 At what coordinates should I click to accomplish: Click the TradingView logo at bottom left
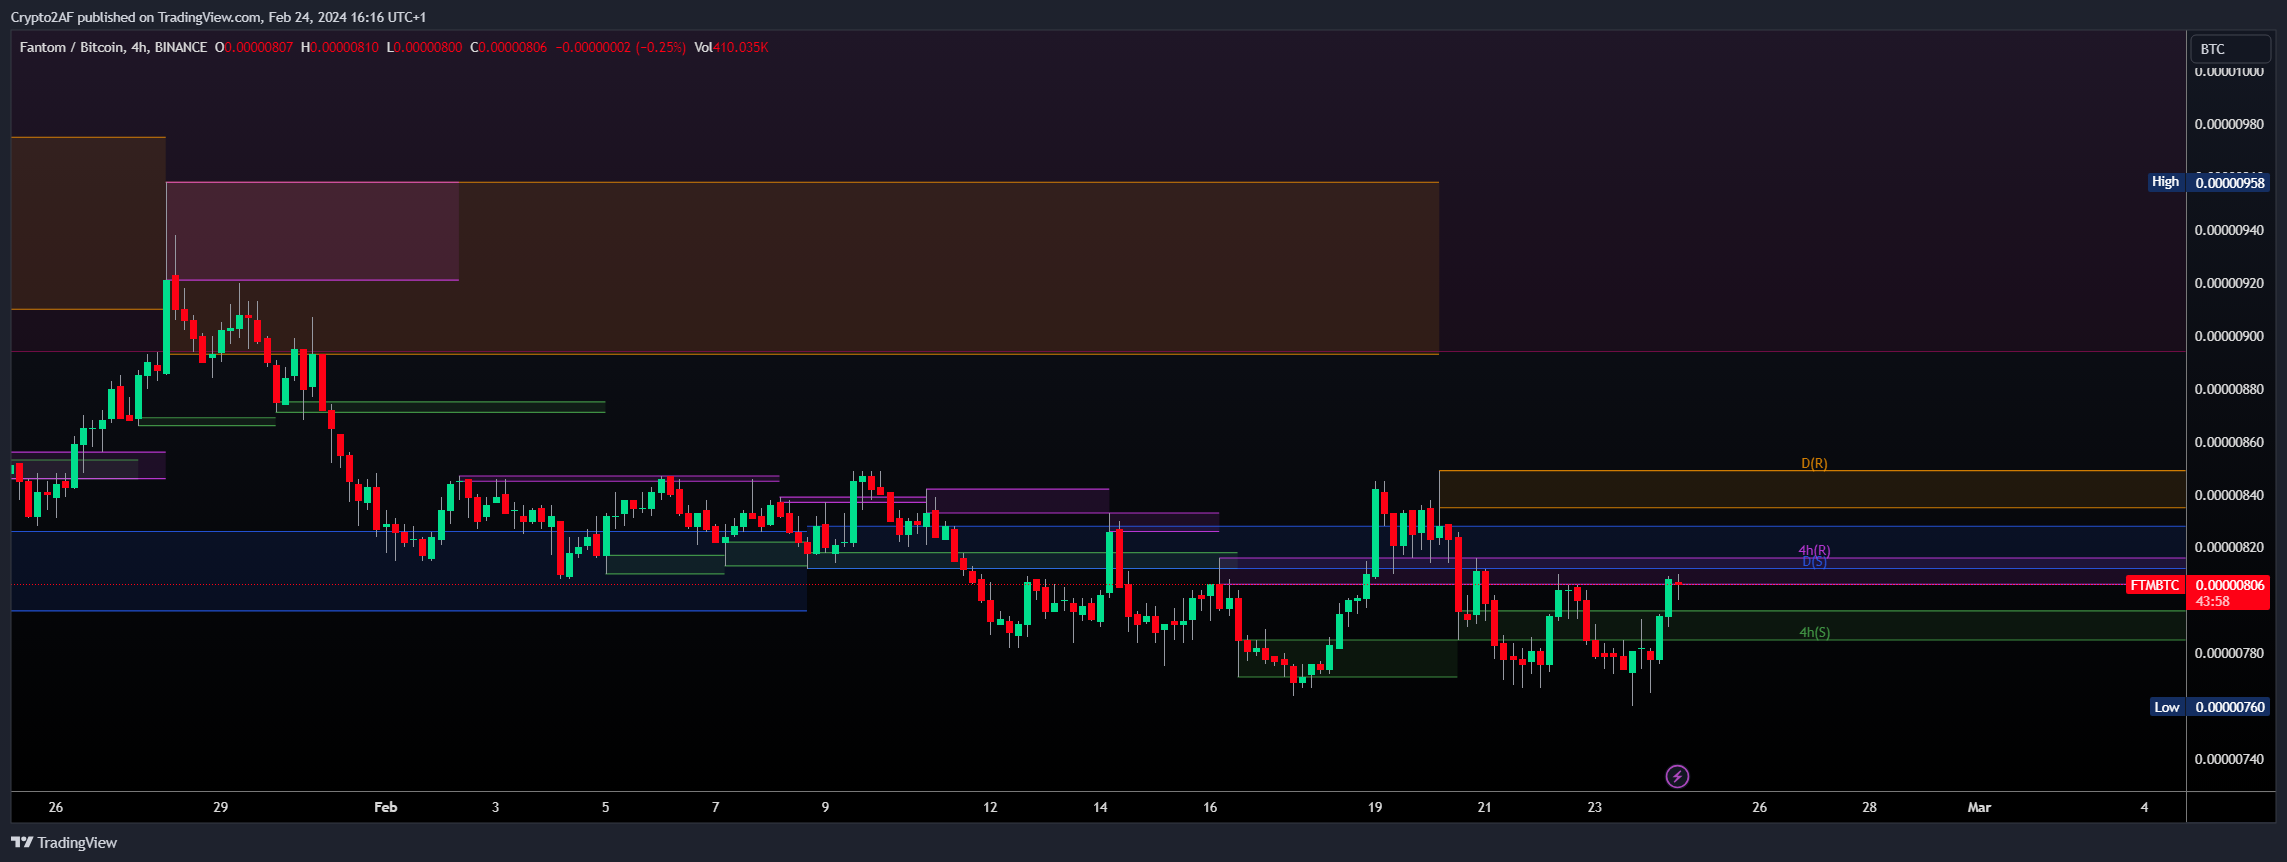(x=64, y=843)
